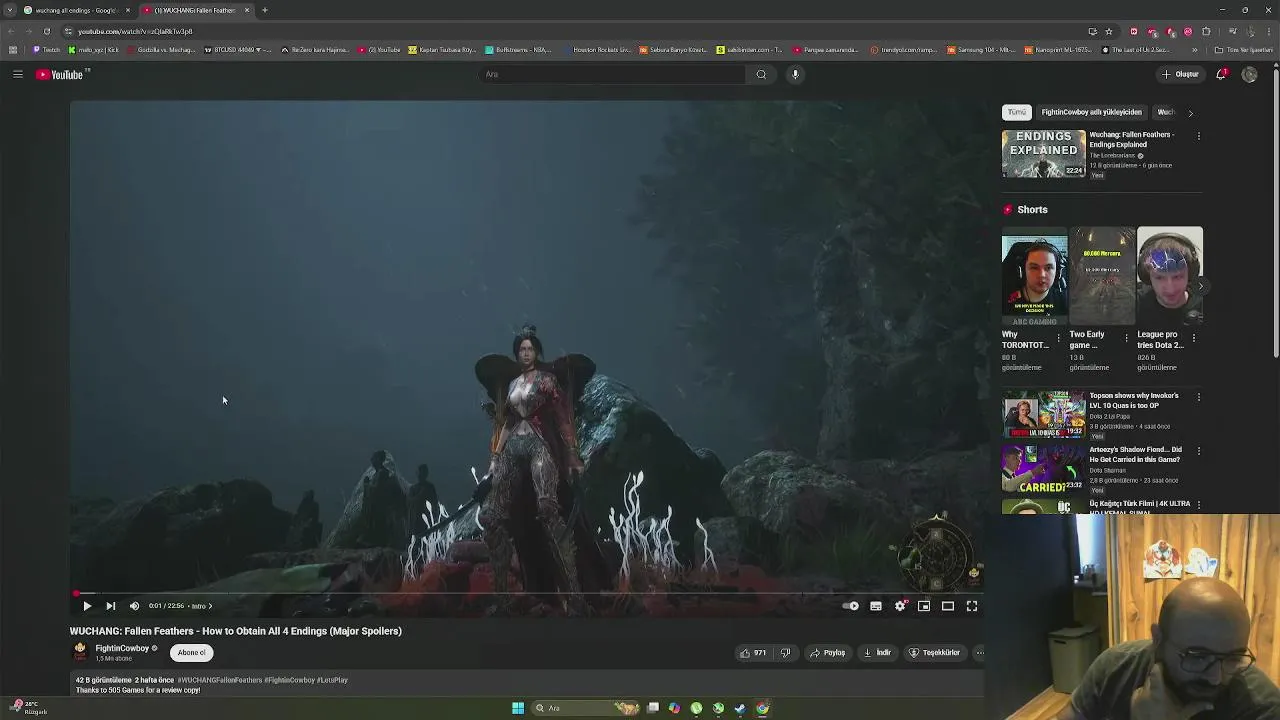Open the YouTube guide hamburger menu
This screenshot has height=720, width=1280.
(x=18, y=74)
